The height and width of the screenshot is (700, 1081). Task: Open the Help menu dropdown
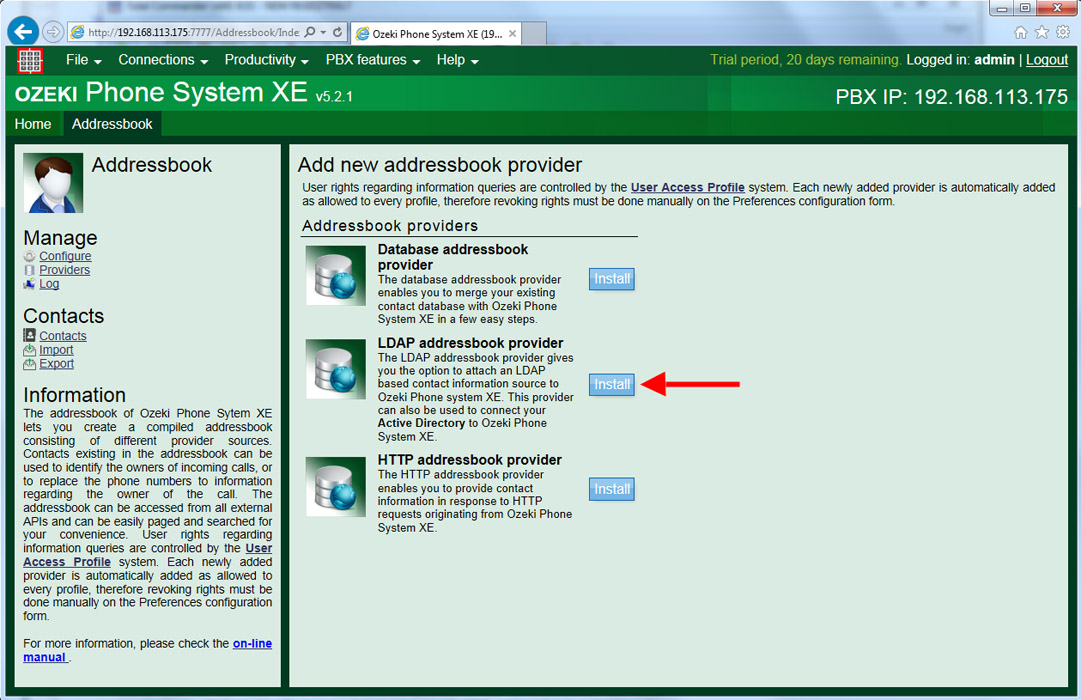pyautogui.click(x=457, y=60)
